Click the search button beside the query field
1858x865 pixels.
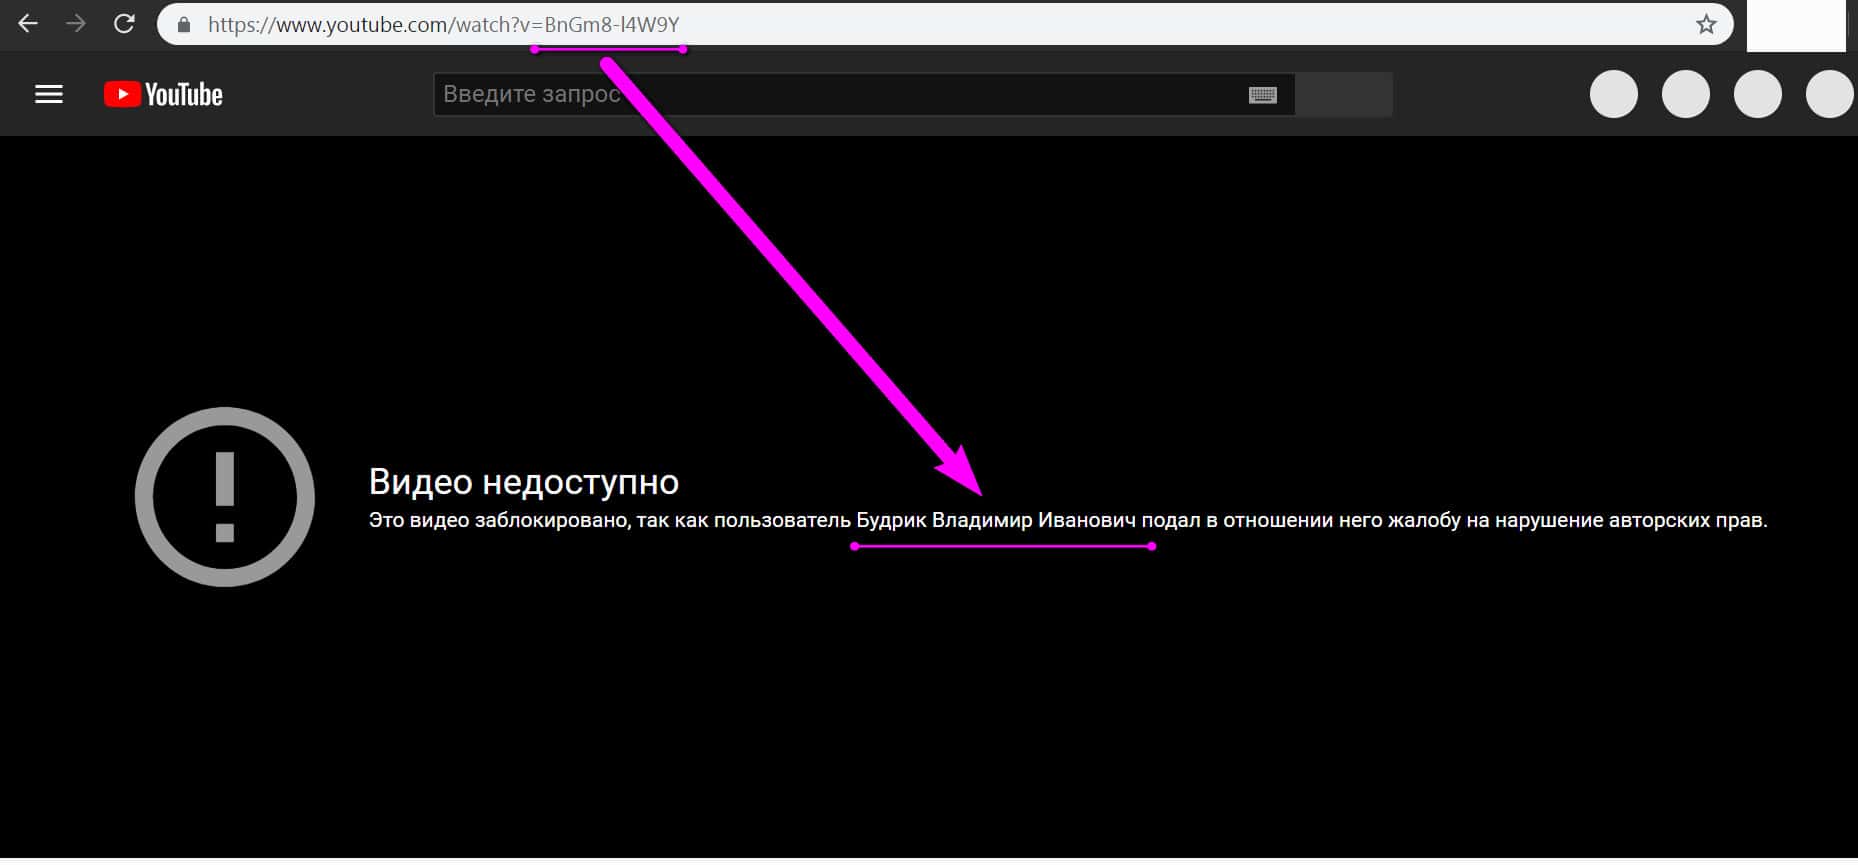click(1344, 94)
